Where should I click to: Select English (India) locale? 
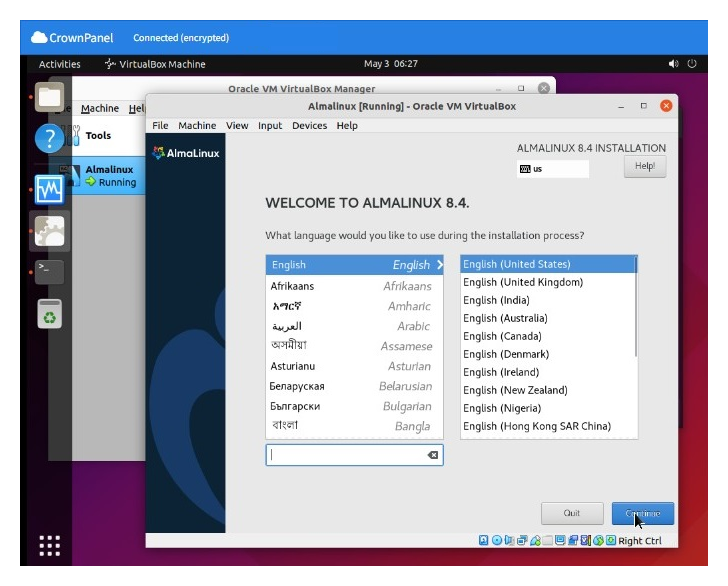(547, 300)
